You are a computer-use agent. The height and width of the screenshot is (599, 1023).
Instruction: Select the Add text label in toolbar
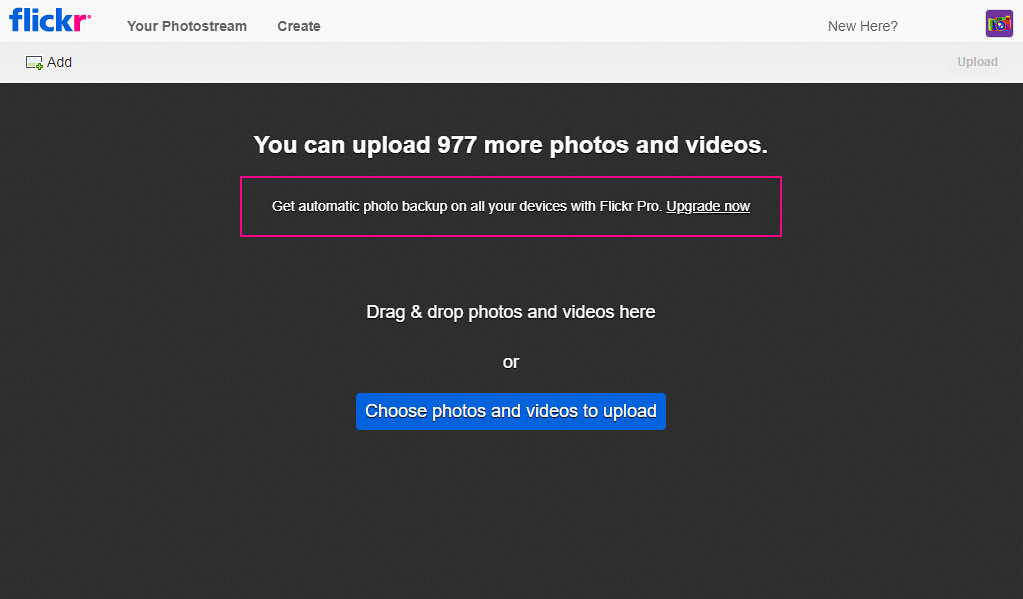[60, 62]
